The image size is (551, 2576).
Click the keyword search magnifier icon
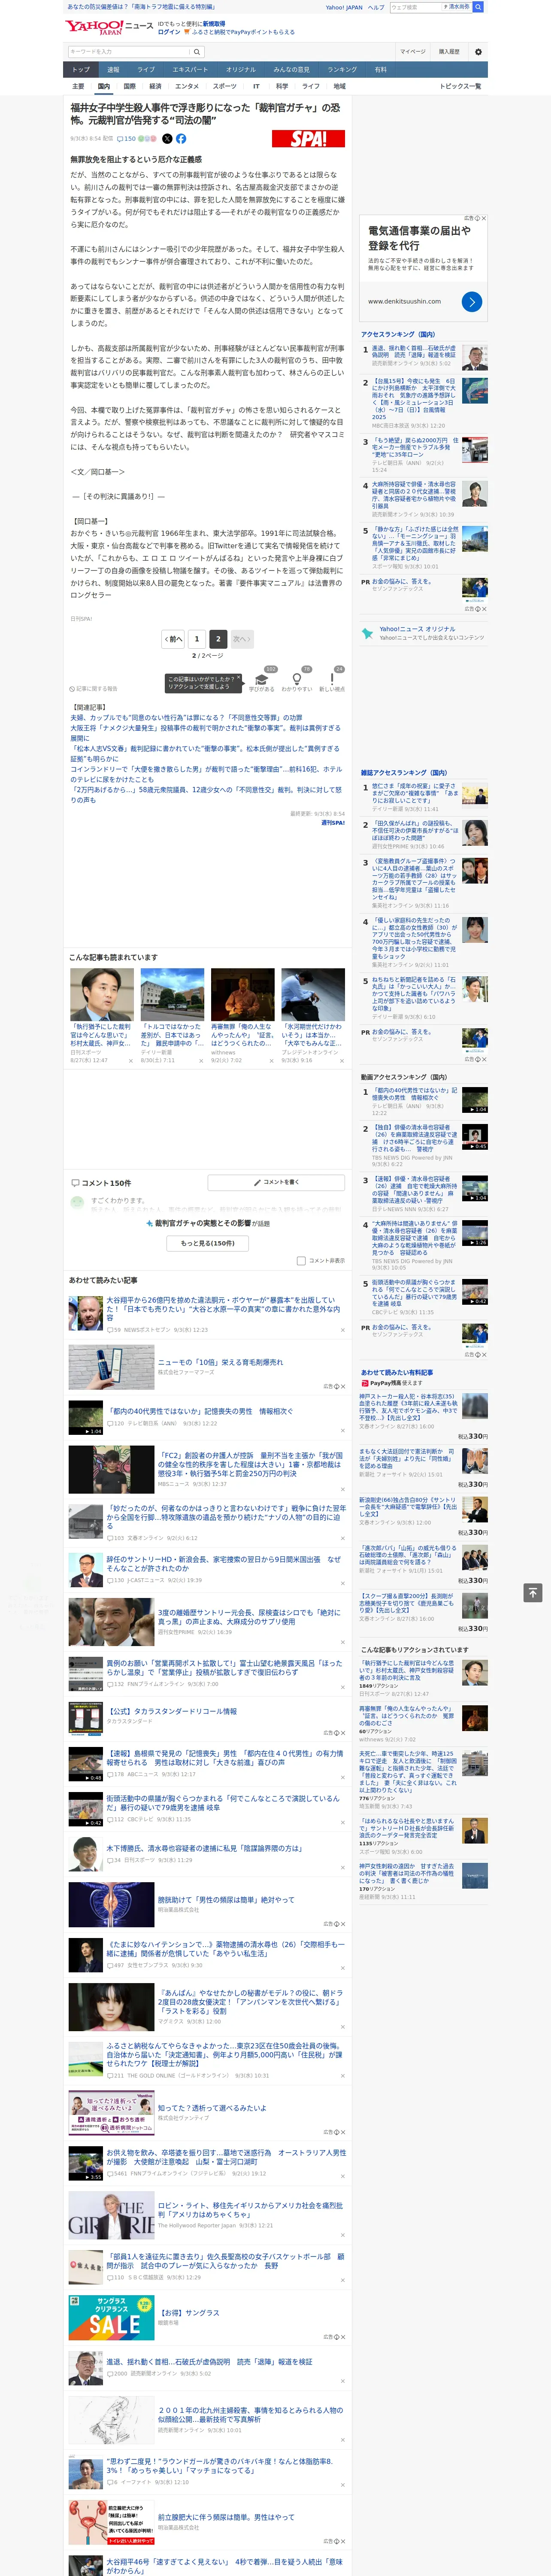(197, 51)
